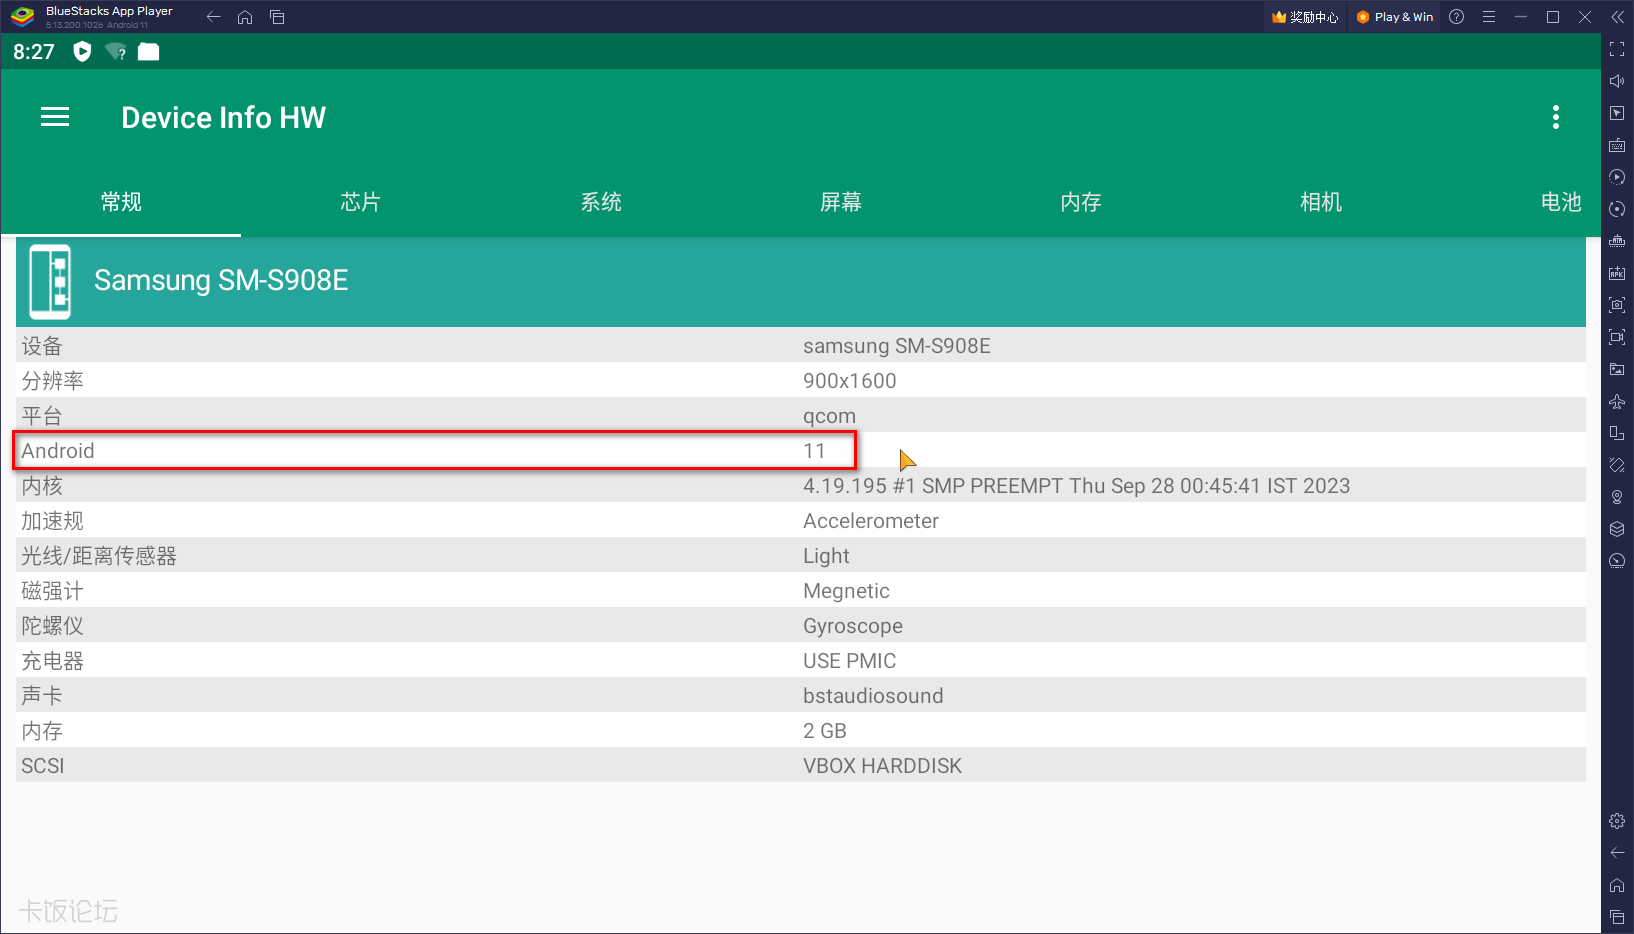1634x934 pixels.
Task: Click the SCSI row label
Action: pos(43,766)
